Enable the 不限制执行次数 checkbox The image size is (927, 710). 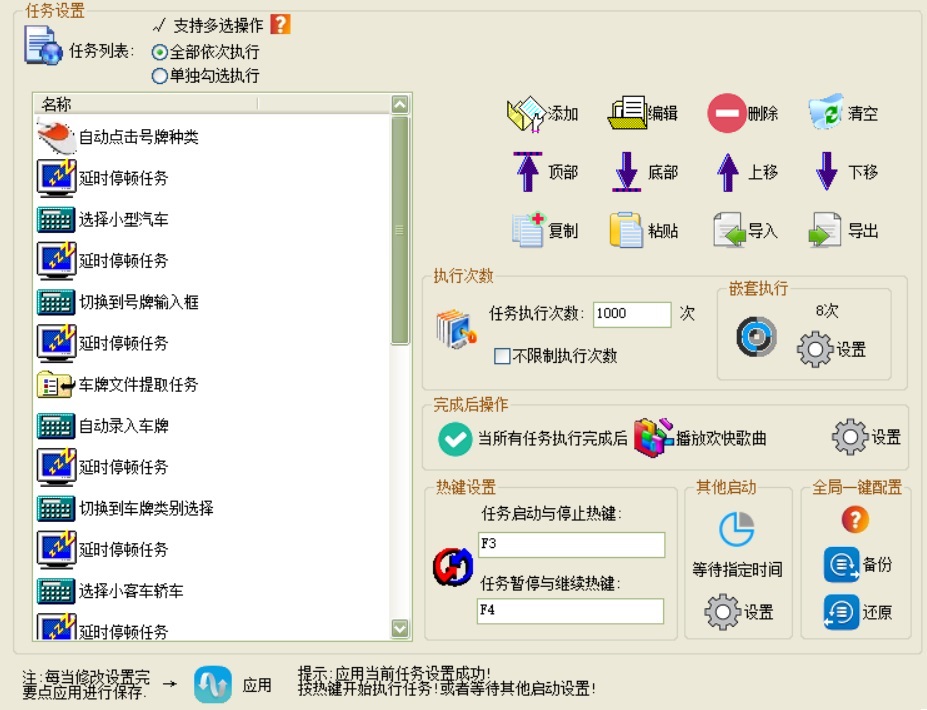(502, 356)
